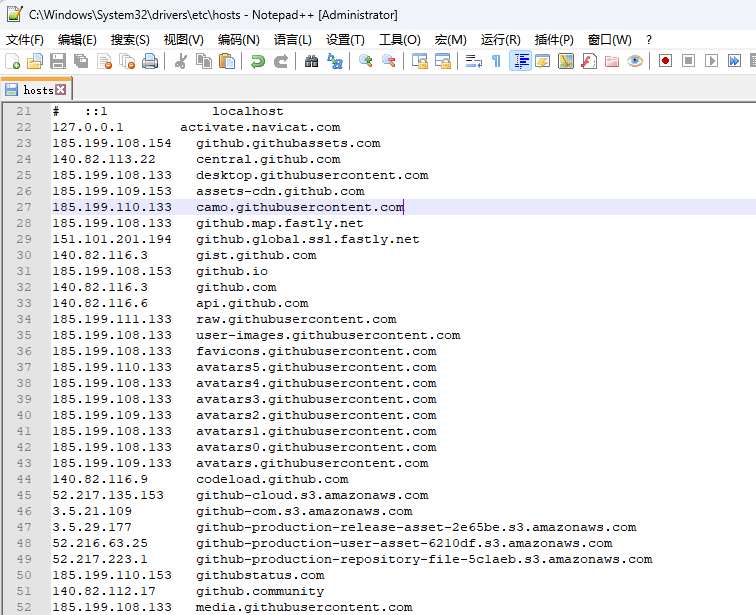The width and height of the screenshot is (756, 615).
Task: Open the 语言(L) menu
Action: click(293, 40)
